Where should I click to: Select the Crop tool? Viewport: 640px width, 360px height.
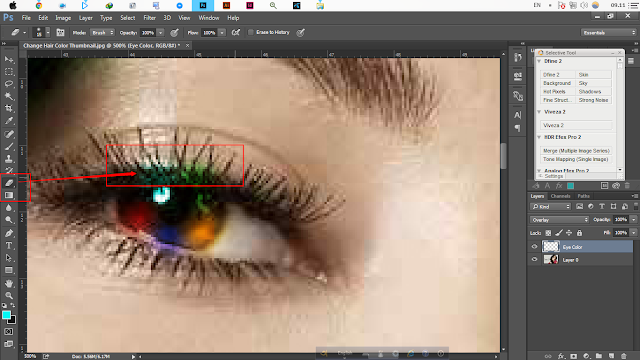click(9, 108)
